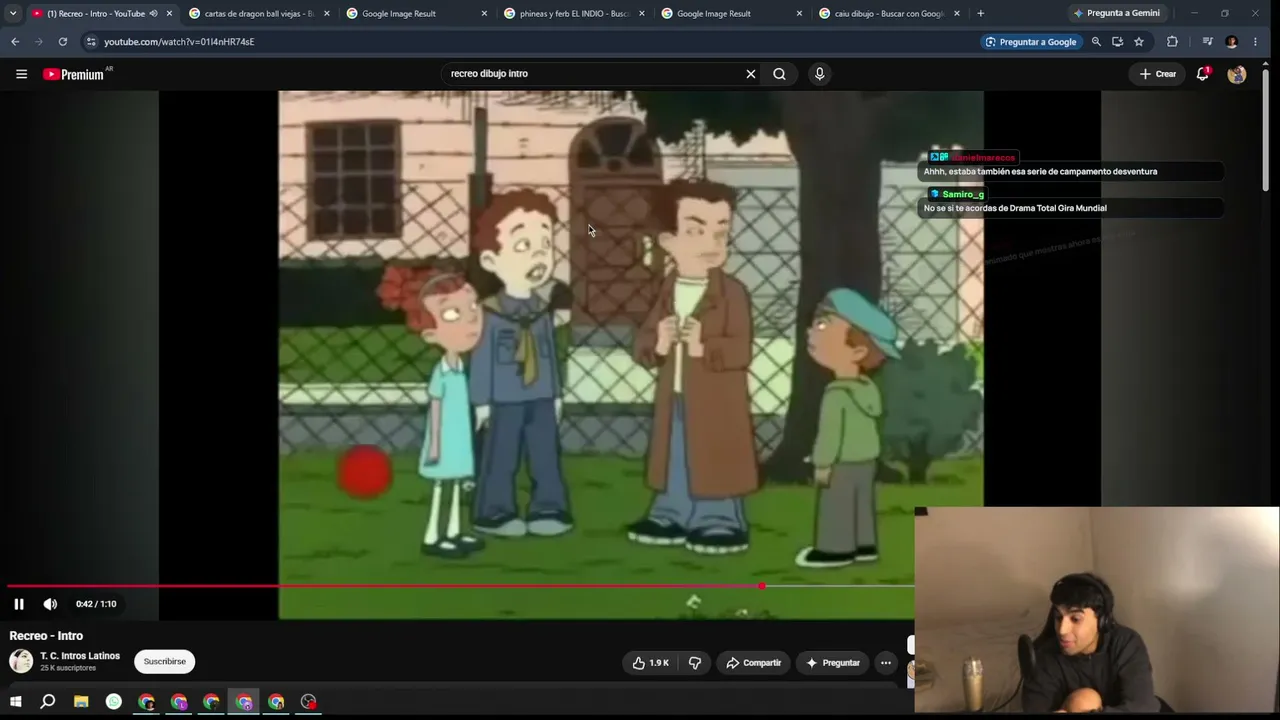
Task: Close the 'cartas de dragon ball viejas' tab
Action: click(326, 13)
